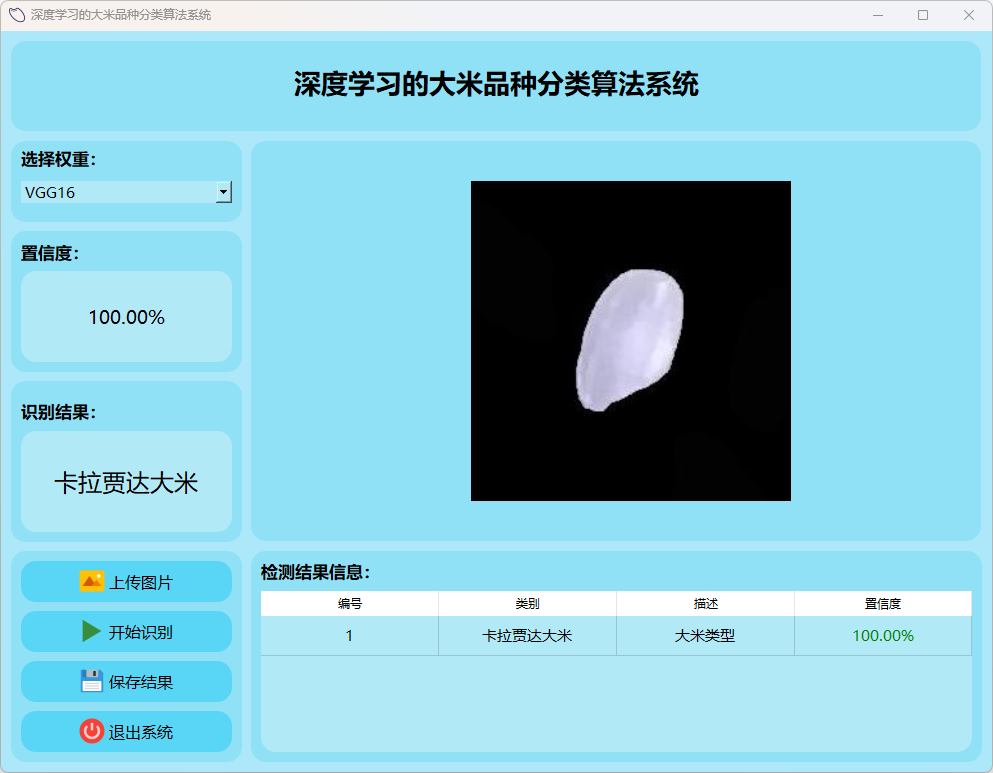The height and width of the screenshot is (773, 993).
Task: Select the 置信度 column header in table
Action: (x=882, y=604)
